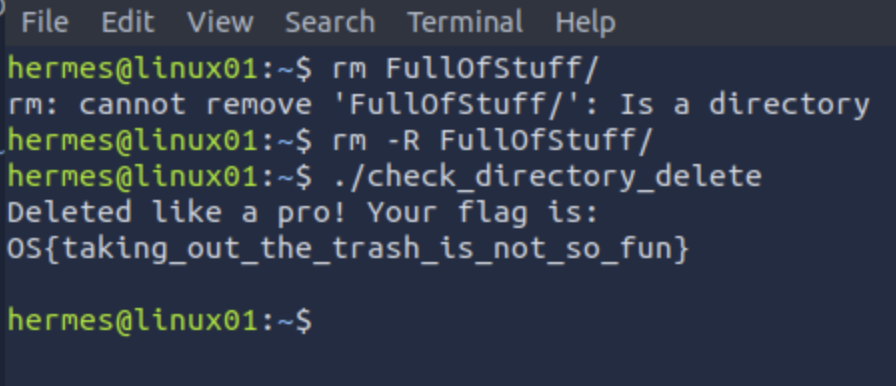Click the ./check_directory_delete command text
Viewport: 896px width, 386px height.
tap(547, 176)
